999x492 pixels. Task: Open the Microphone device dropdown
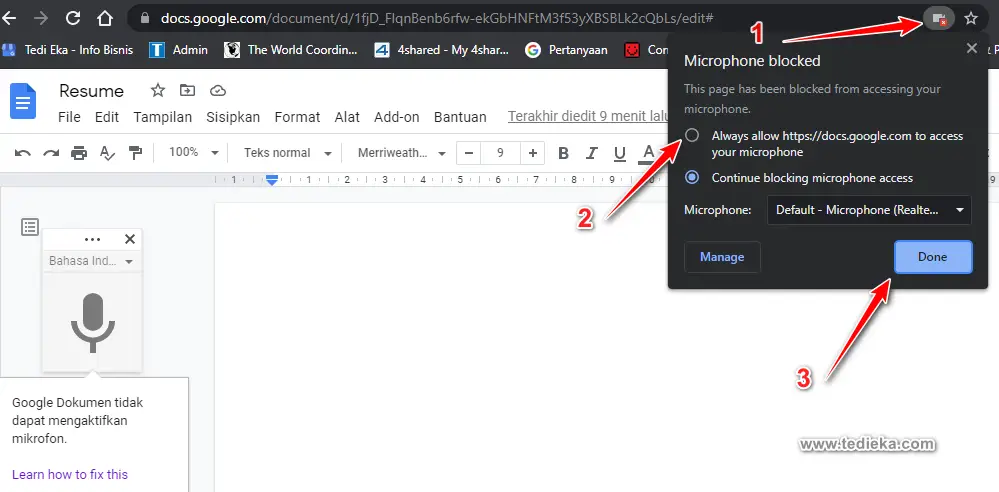[869, 210]
